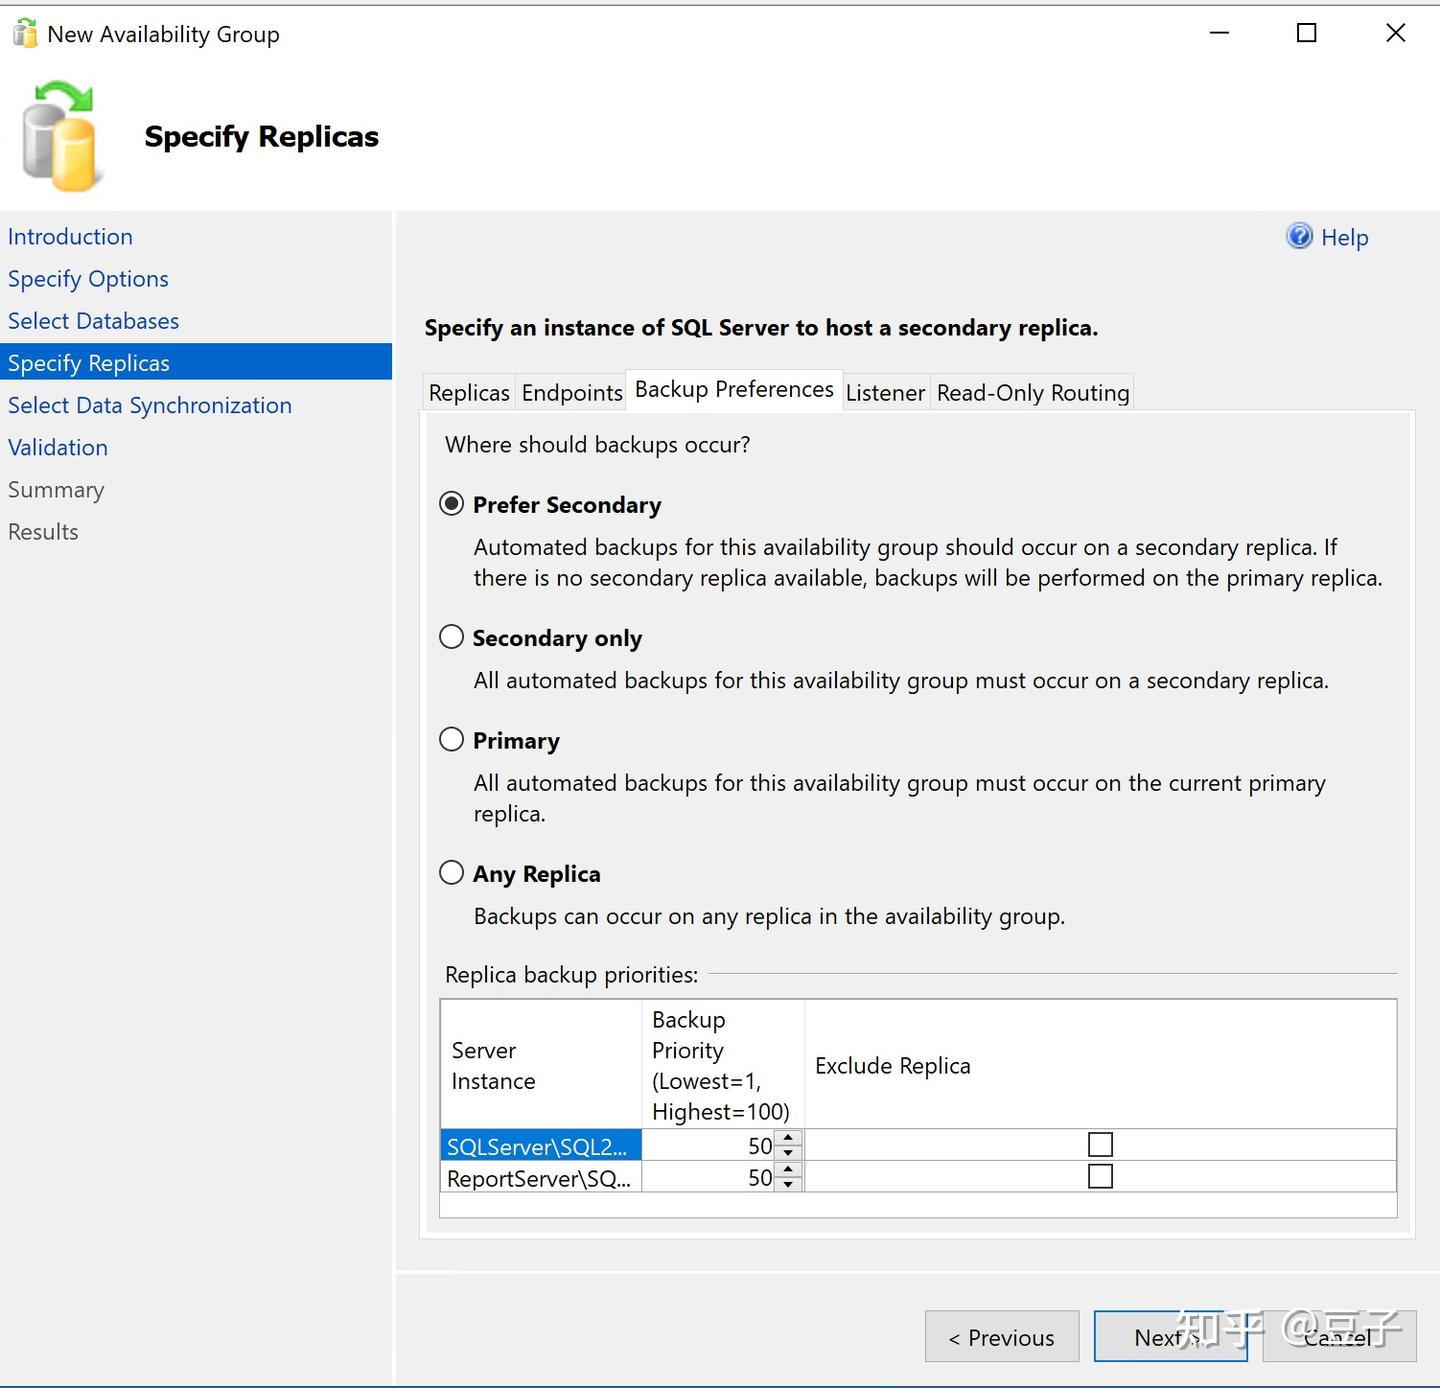Open the Listener tab

pos(885,393)
